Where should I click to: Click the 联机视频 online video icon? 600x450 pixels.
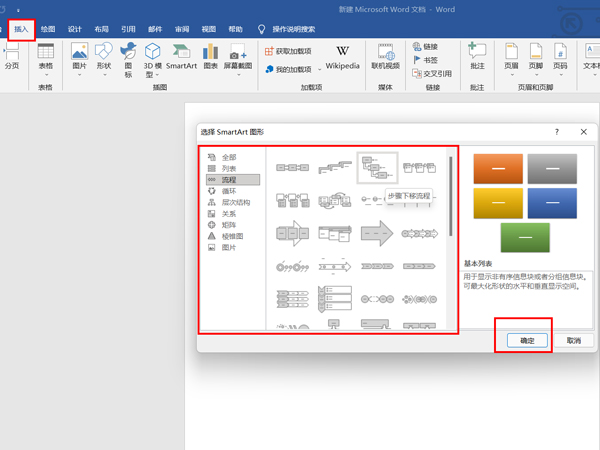(385, 56)
